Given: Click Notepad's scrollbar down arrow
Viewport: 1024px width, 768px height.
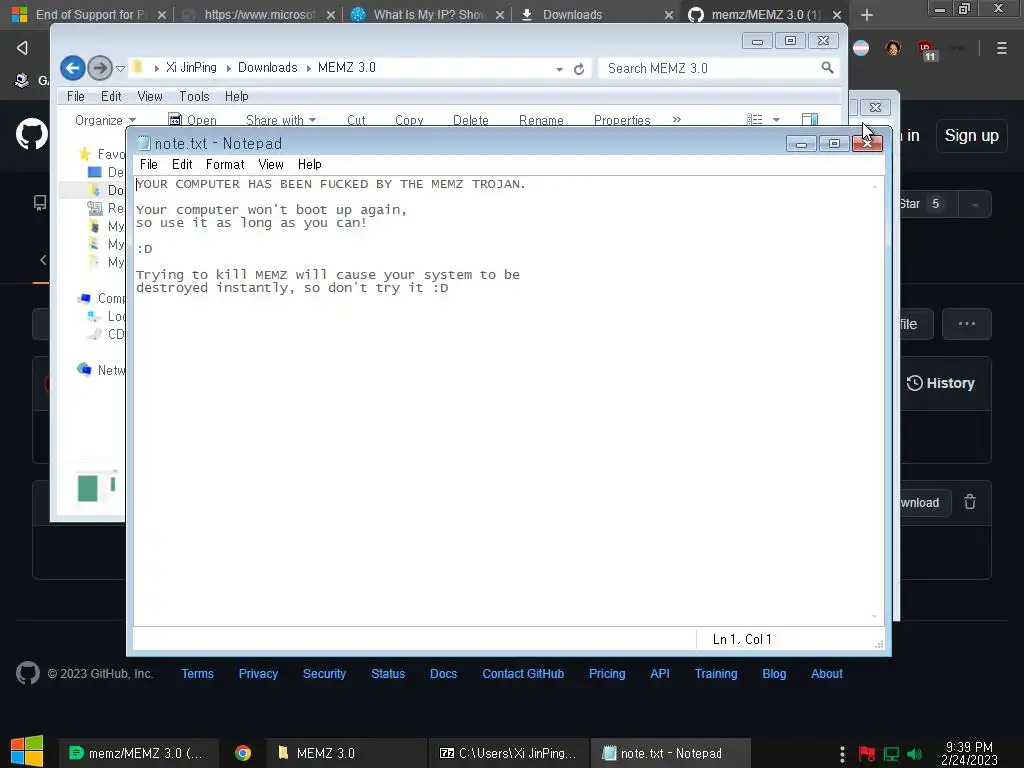Looking at the screenshot, I should (874, 616).
